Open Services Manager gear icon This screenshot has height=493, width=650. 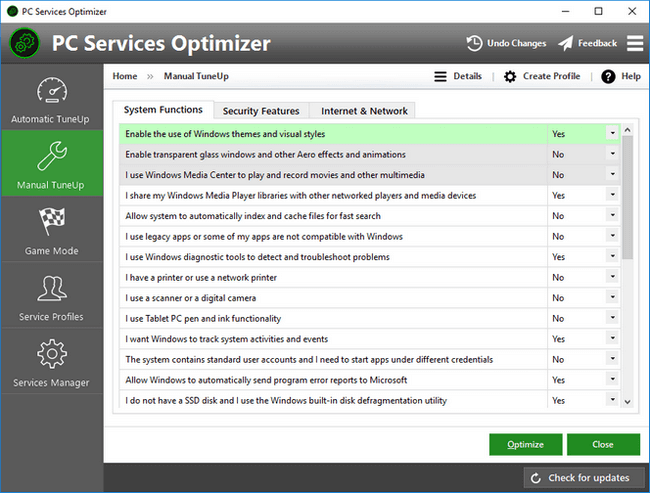pyautogui.click(x=52, y=354)
